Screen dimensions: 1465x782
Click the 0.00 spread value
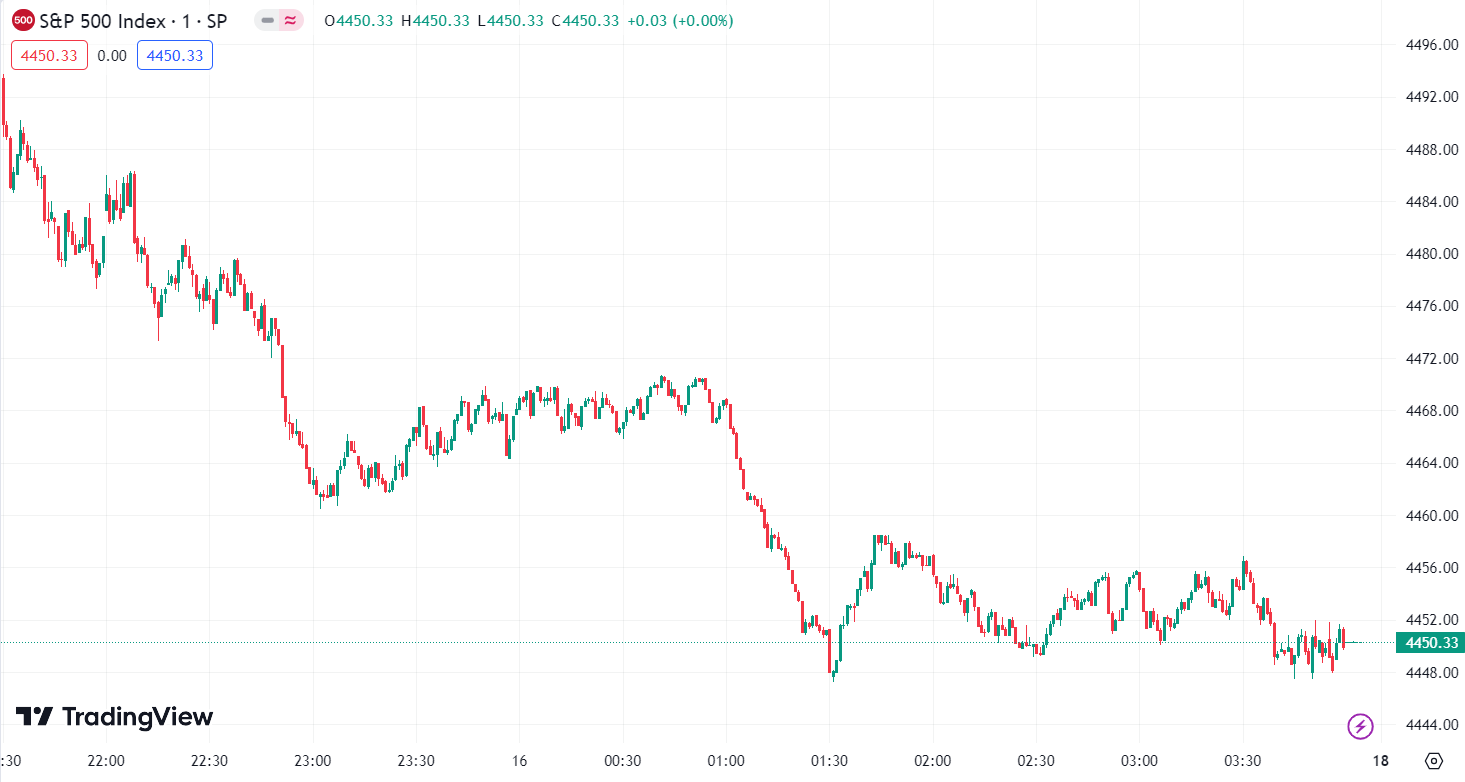[x=112, y=55]
